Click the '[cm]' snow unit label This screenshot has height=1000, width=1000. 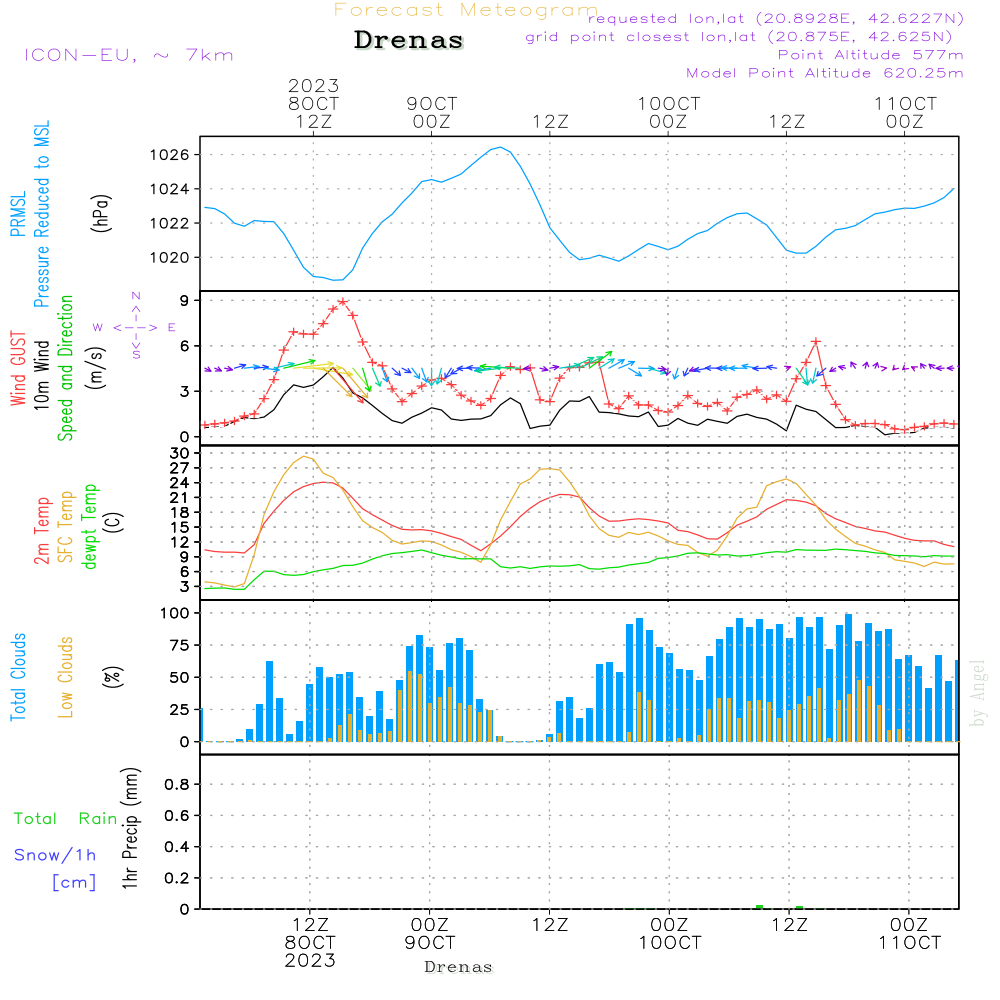pos(74,883)
